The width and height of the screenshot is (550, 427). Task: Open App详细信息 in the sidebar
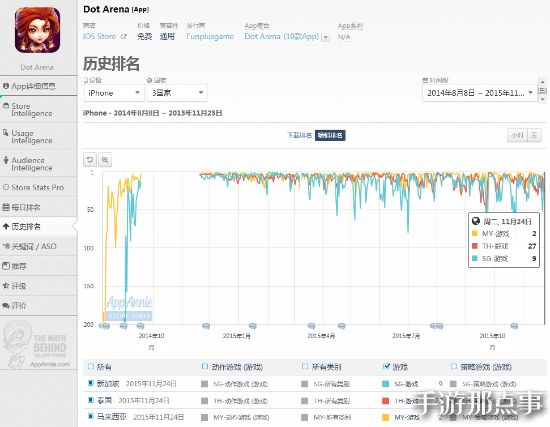pos(38,86)
